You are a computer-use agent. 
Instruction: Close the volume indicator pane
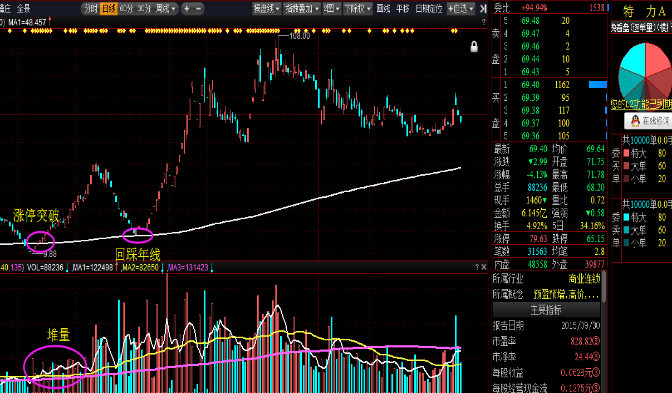tap(484, 267)
